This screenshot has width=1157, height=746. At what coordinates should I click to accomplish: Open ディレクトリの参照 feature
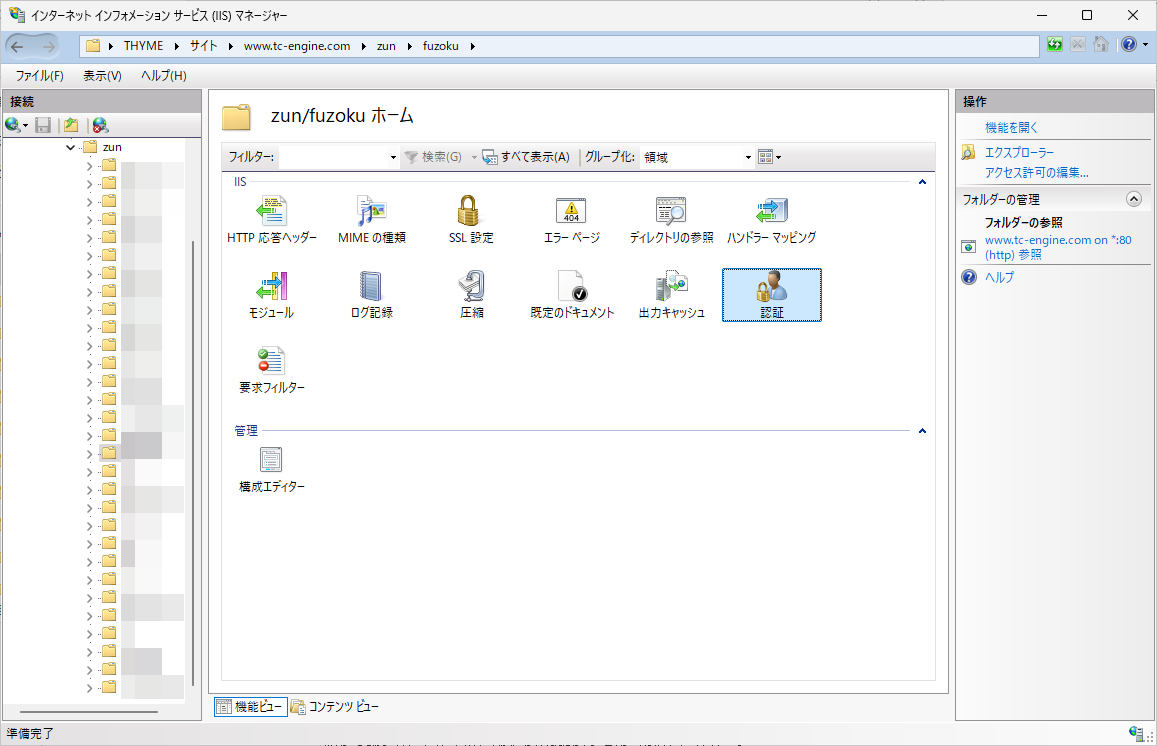(x=671, y=220)
